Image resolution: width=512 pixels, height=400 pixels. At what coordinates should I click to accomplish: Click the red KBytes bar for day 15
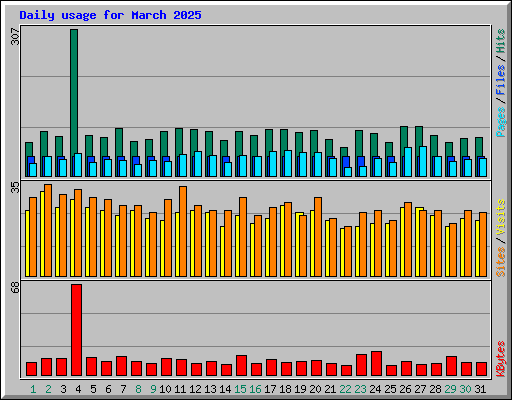tap(241, 365)
